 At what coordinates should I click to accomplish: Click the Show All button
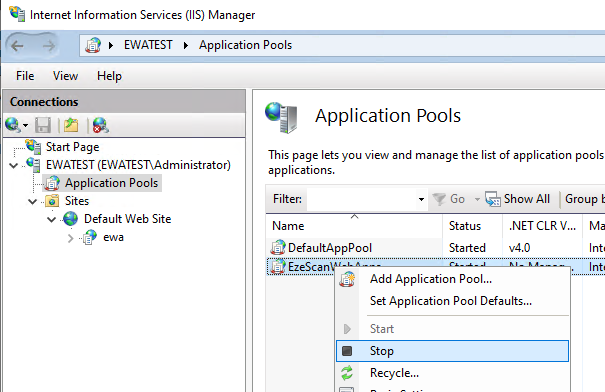click(518, 199)
